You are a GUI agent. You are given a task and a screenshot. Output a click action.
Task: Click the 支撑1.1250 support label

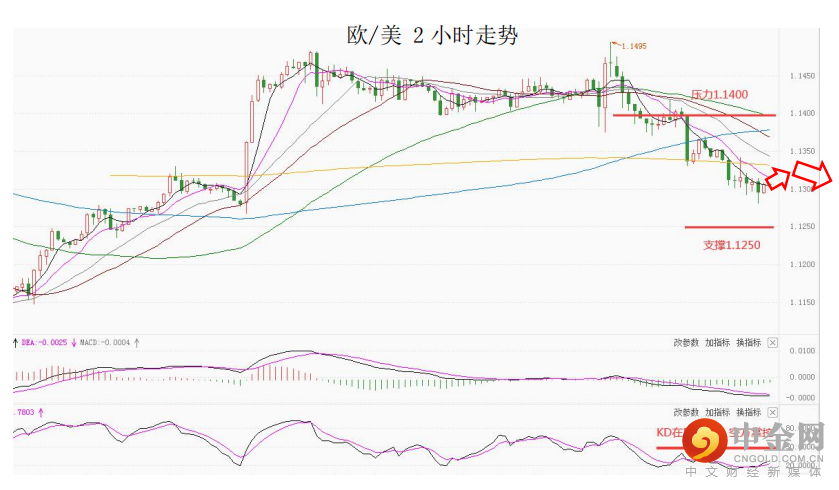[731, 245]
